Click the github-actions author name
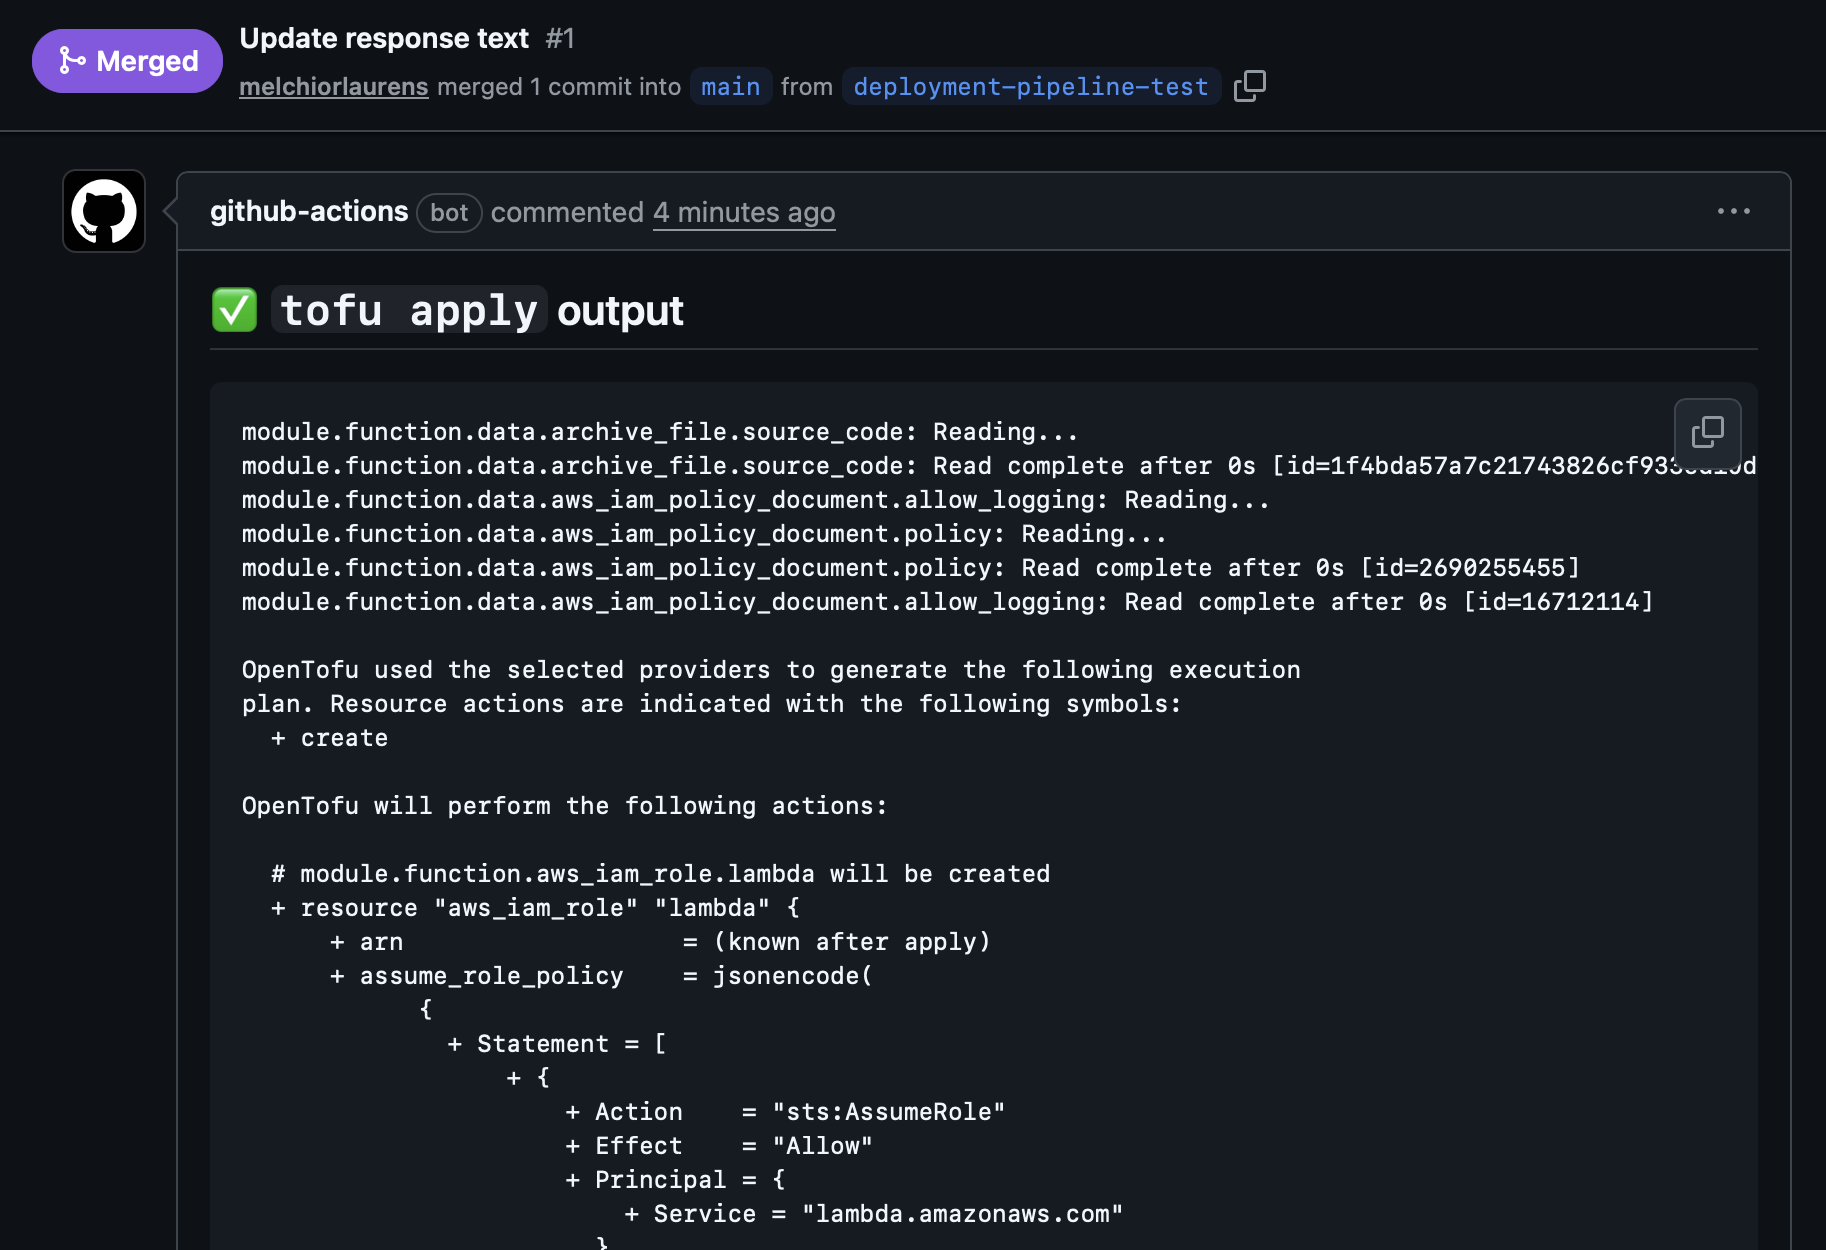 coord(309,212)
